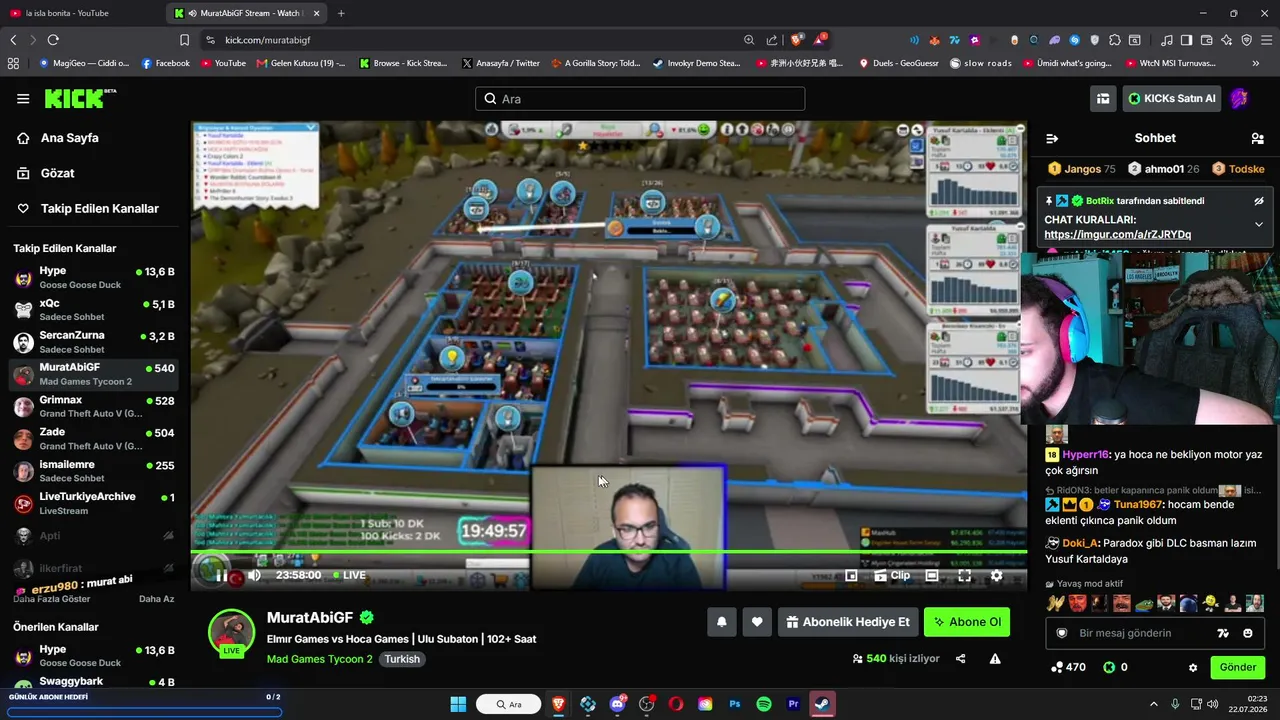Open SercanZurna channel in sidebar
The width and height of the screenshot is (1280, 720).
click(x=96, y=342)
